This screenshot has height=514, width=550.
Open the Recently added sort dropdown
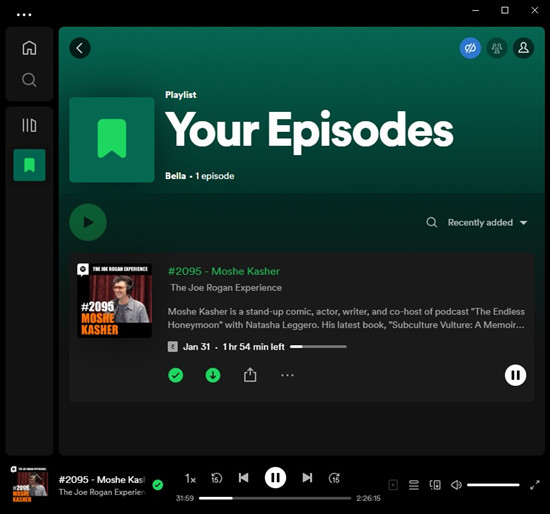[487, 222]
